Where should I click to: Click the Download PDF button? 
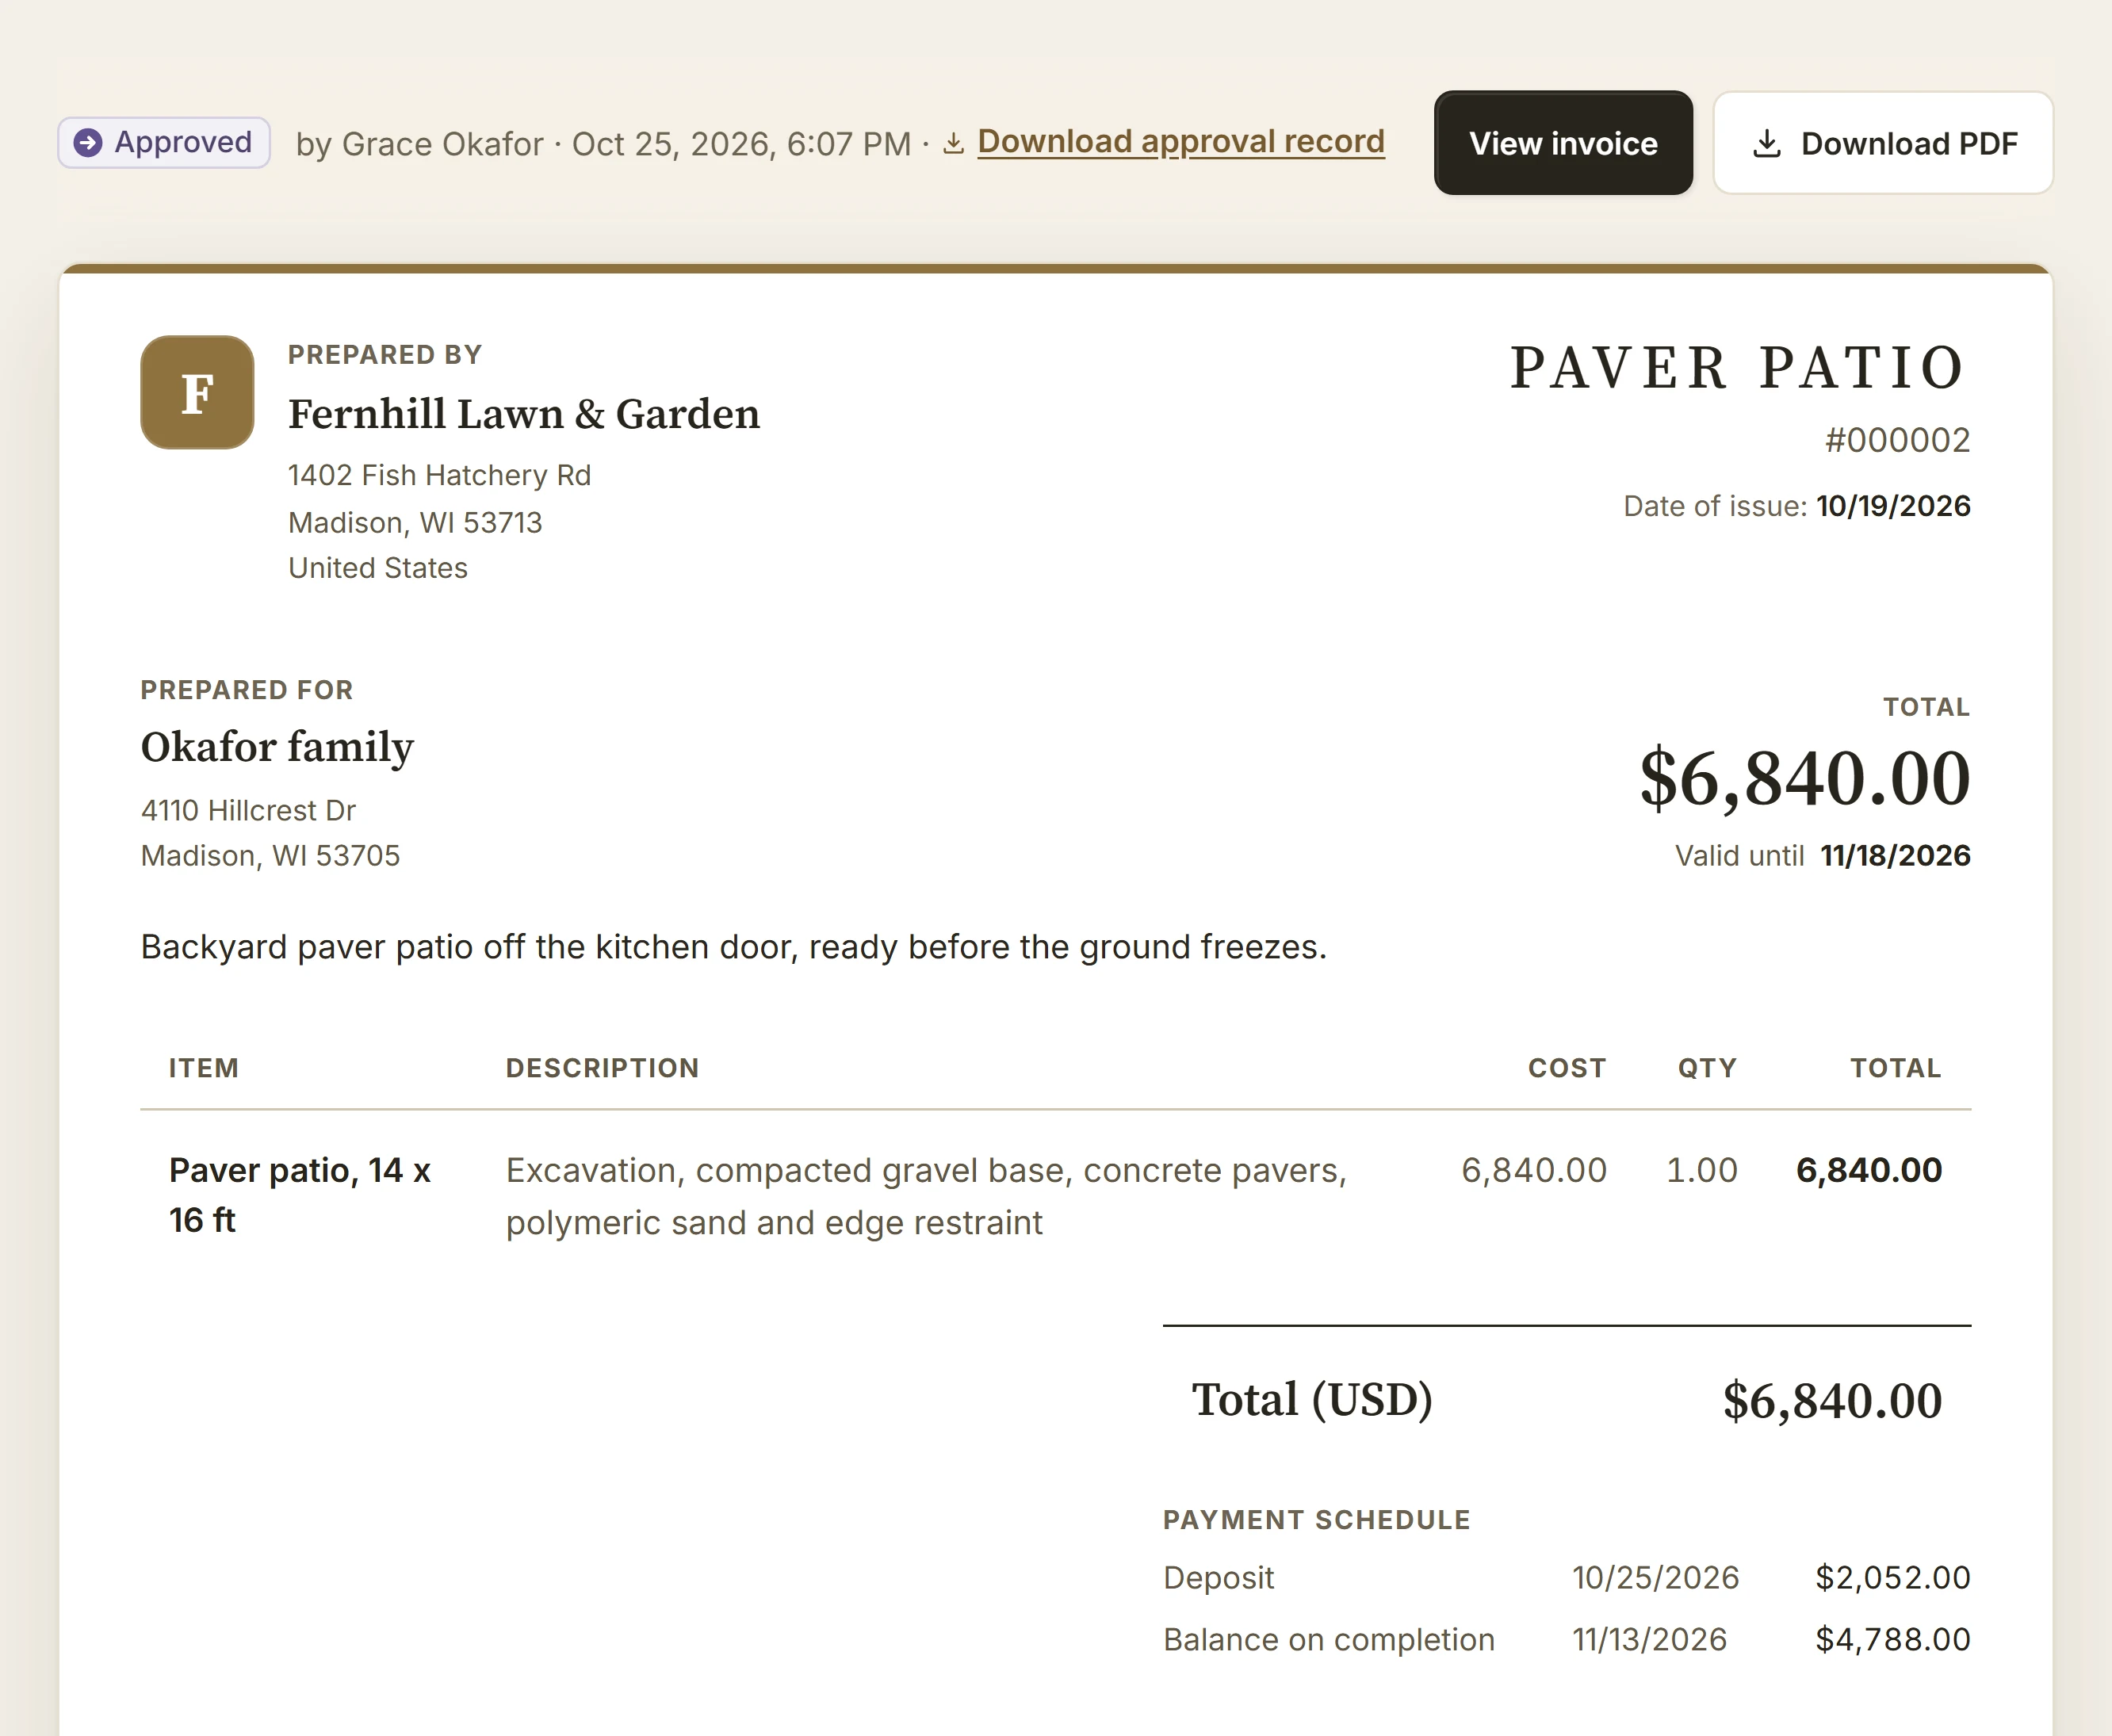point(1883,143)
